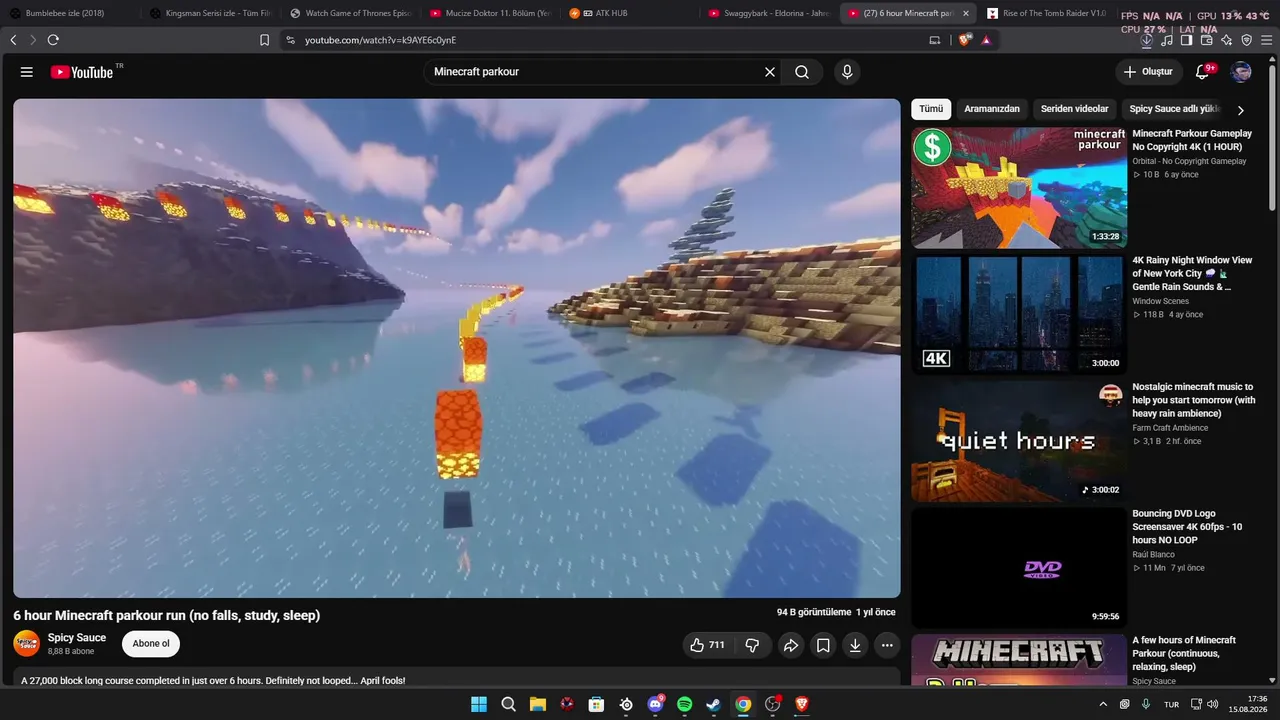Open Windows Start menu
The image size is (1280, 720).
[x=479, y=704]
